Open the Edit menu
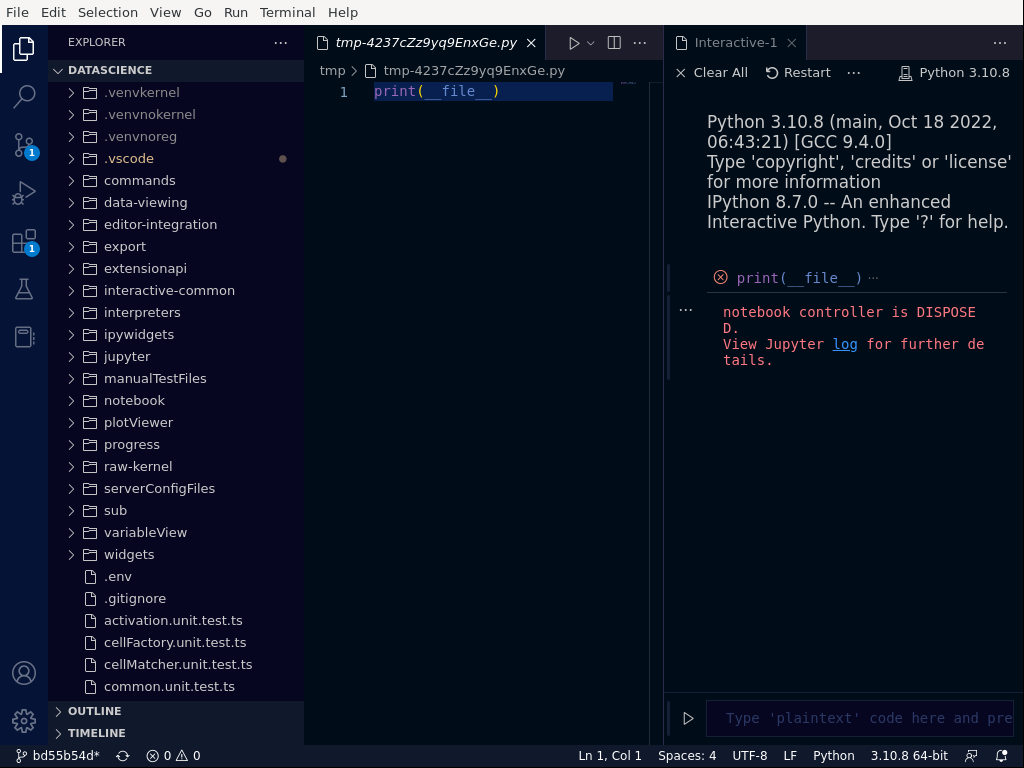The height and width of the screenshot is (768, 1024). (53, 12)
